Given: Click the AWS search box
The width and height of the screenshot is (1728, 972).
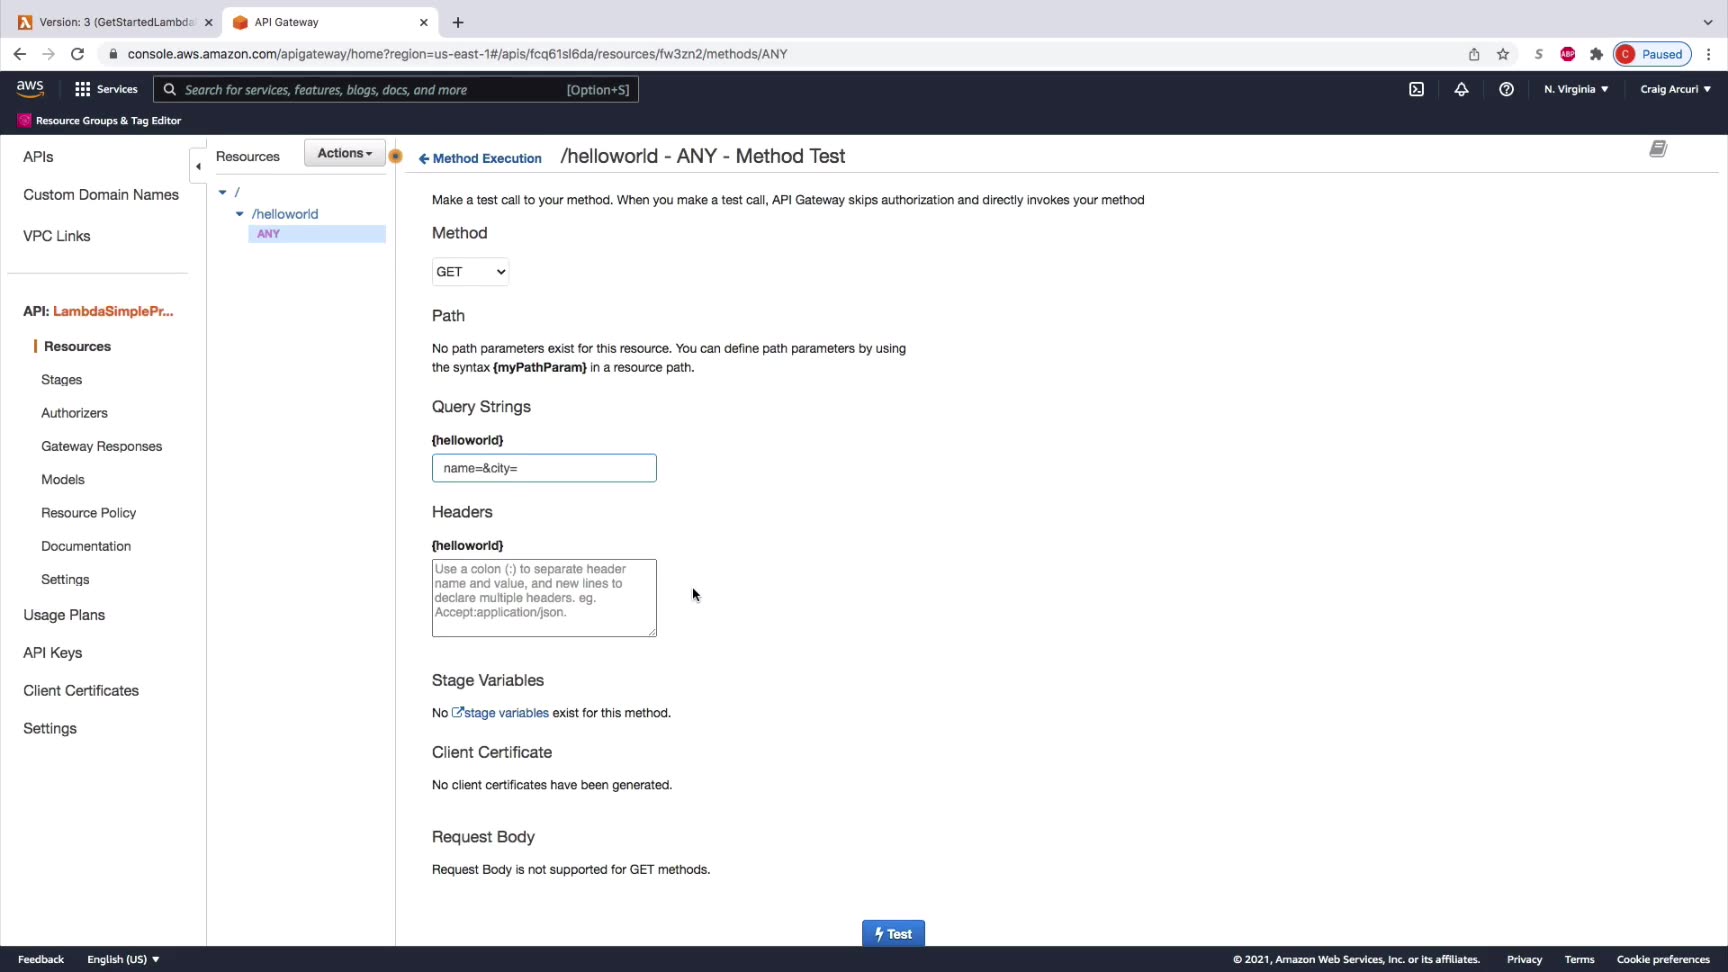Looking at the screenshot, I should [x=396, y=89].
